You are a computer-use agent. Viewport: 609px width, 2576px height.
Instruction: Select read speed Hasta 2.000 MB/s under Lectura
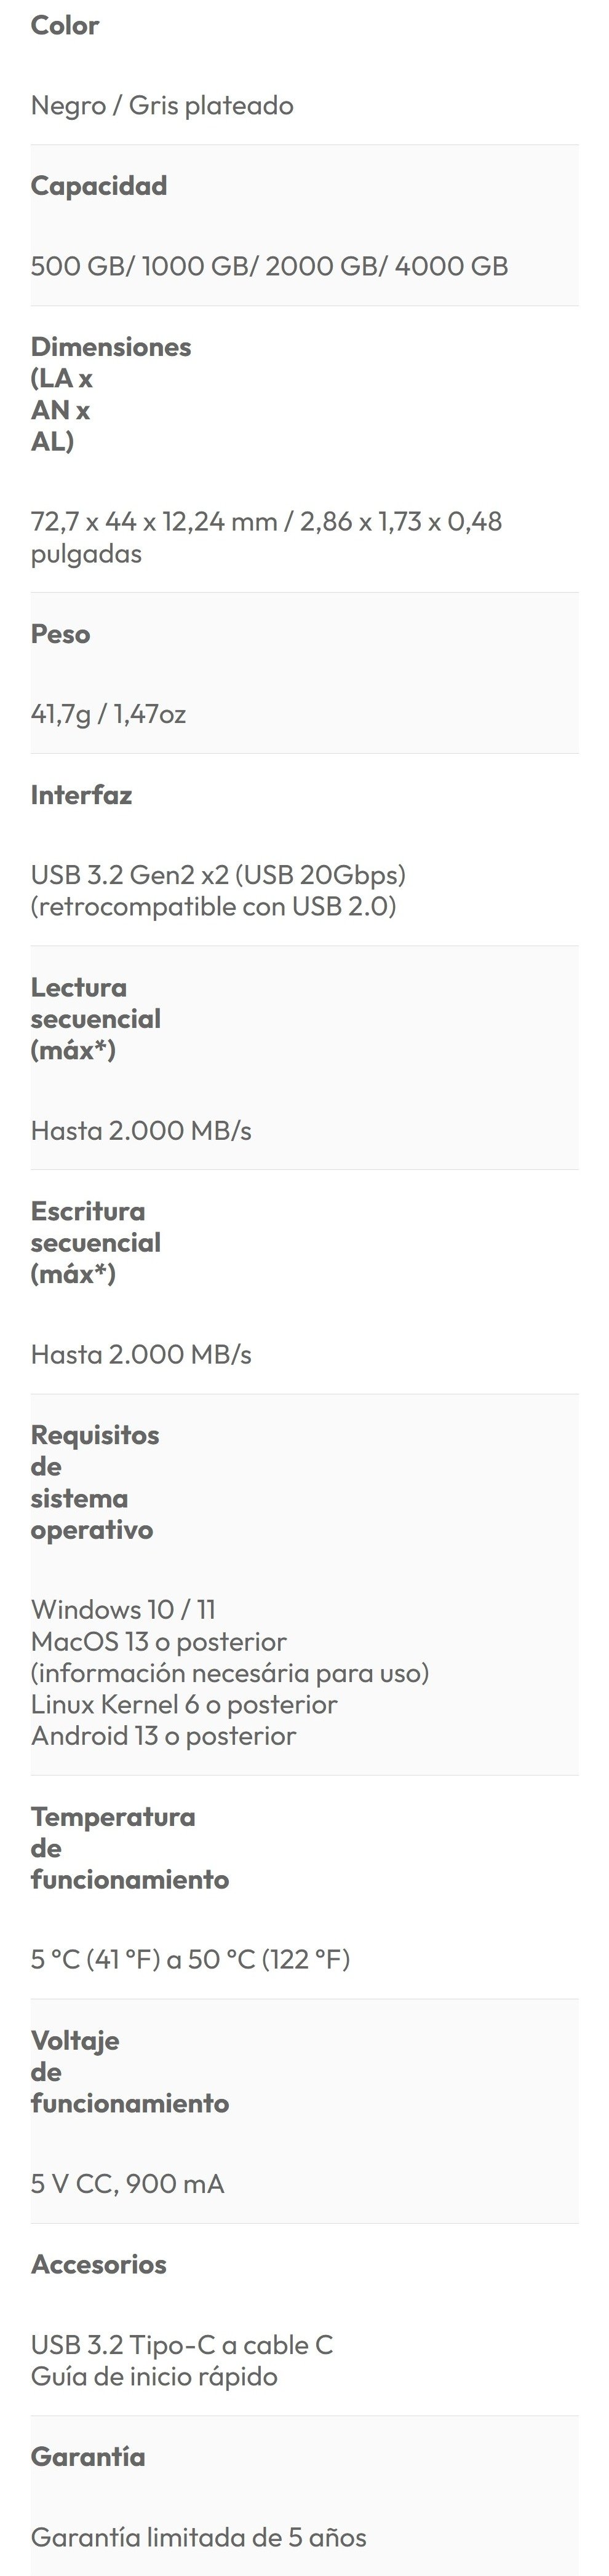[x=141, y=1131]
